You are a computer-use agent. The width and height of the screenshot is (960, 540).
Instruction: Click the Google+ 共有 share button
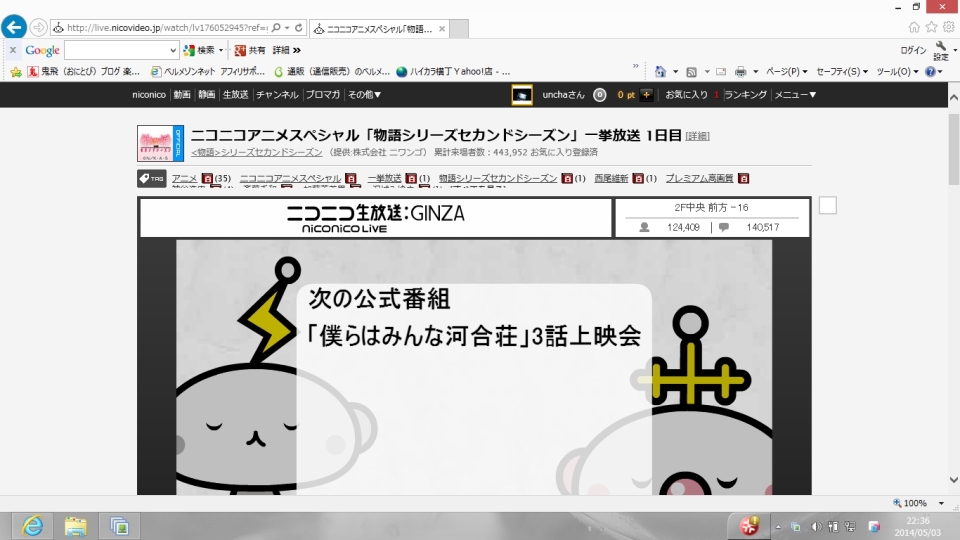250,50
